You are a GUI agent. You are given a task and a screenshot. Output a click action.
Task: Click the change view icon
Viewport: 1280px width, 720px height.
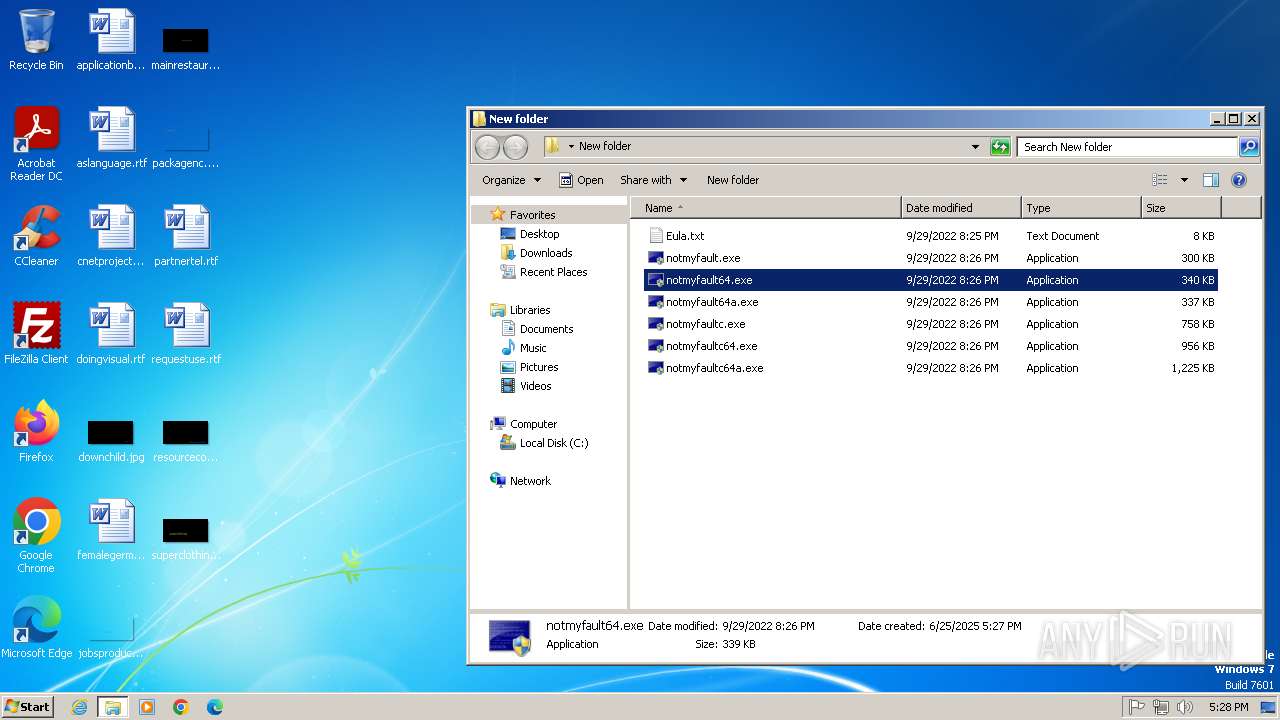1160,180
